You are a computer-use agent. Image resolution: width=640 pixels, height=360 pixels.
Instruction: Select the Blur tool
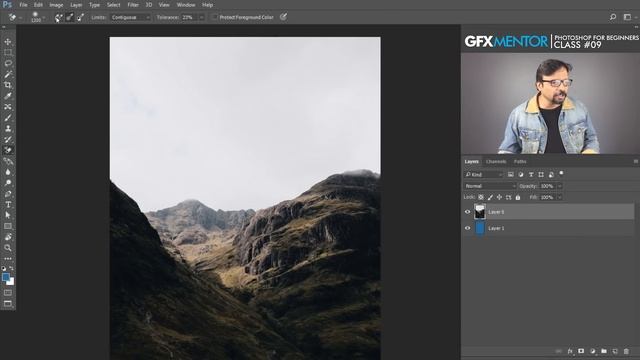[8, 172]
